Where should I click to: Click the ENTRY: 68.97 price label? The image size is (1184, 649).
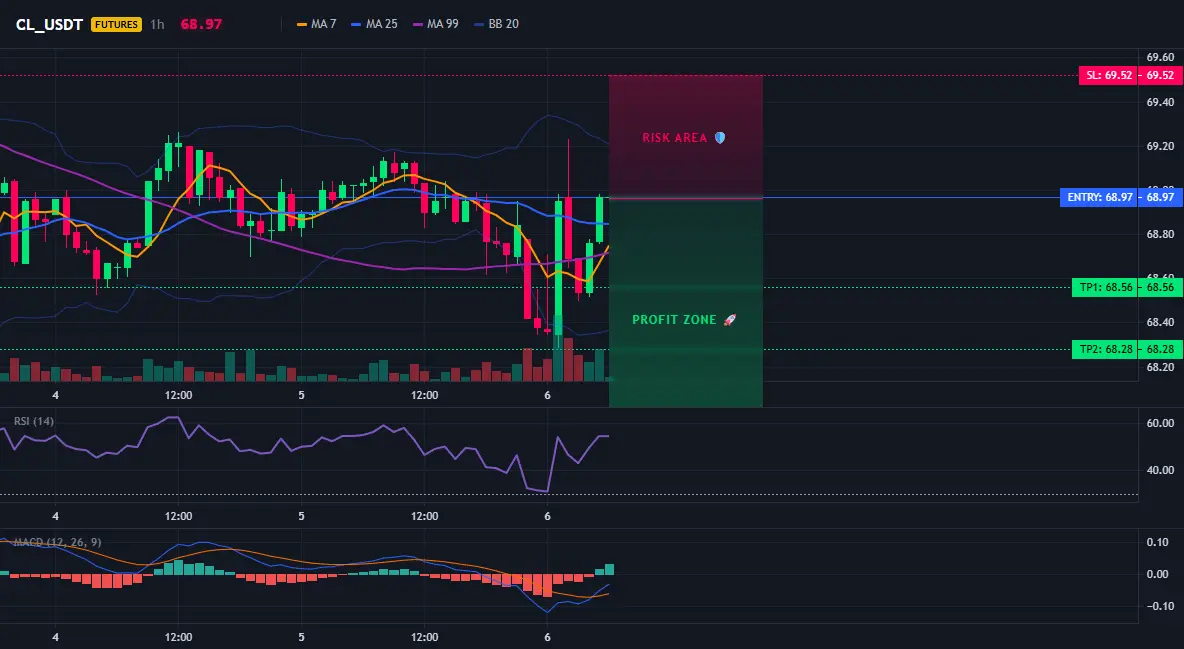tap(1099, 197)
